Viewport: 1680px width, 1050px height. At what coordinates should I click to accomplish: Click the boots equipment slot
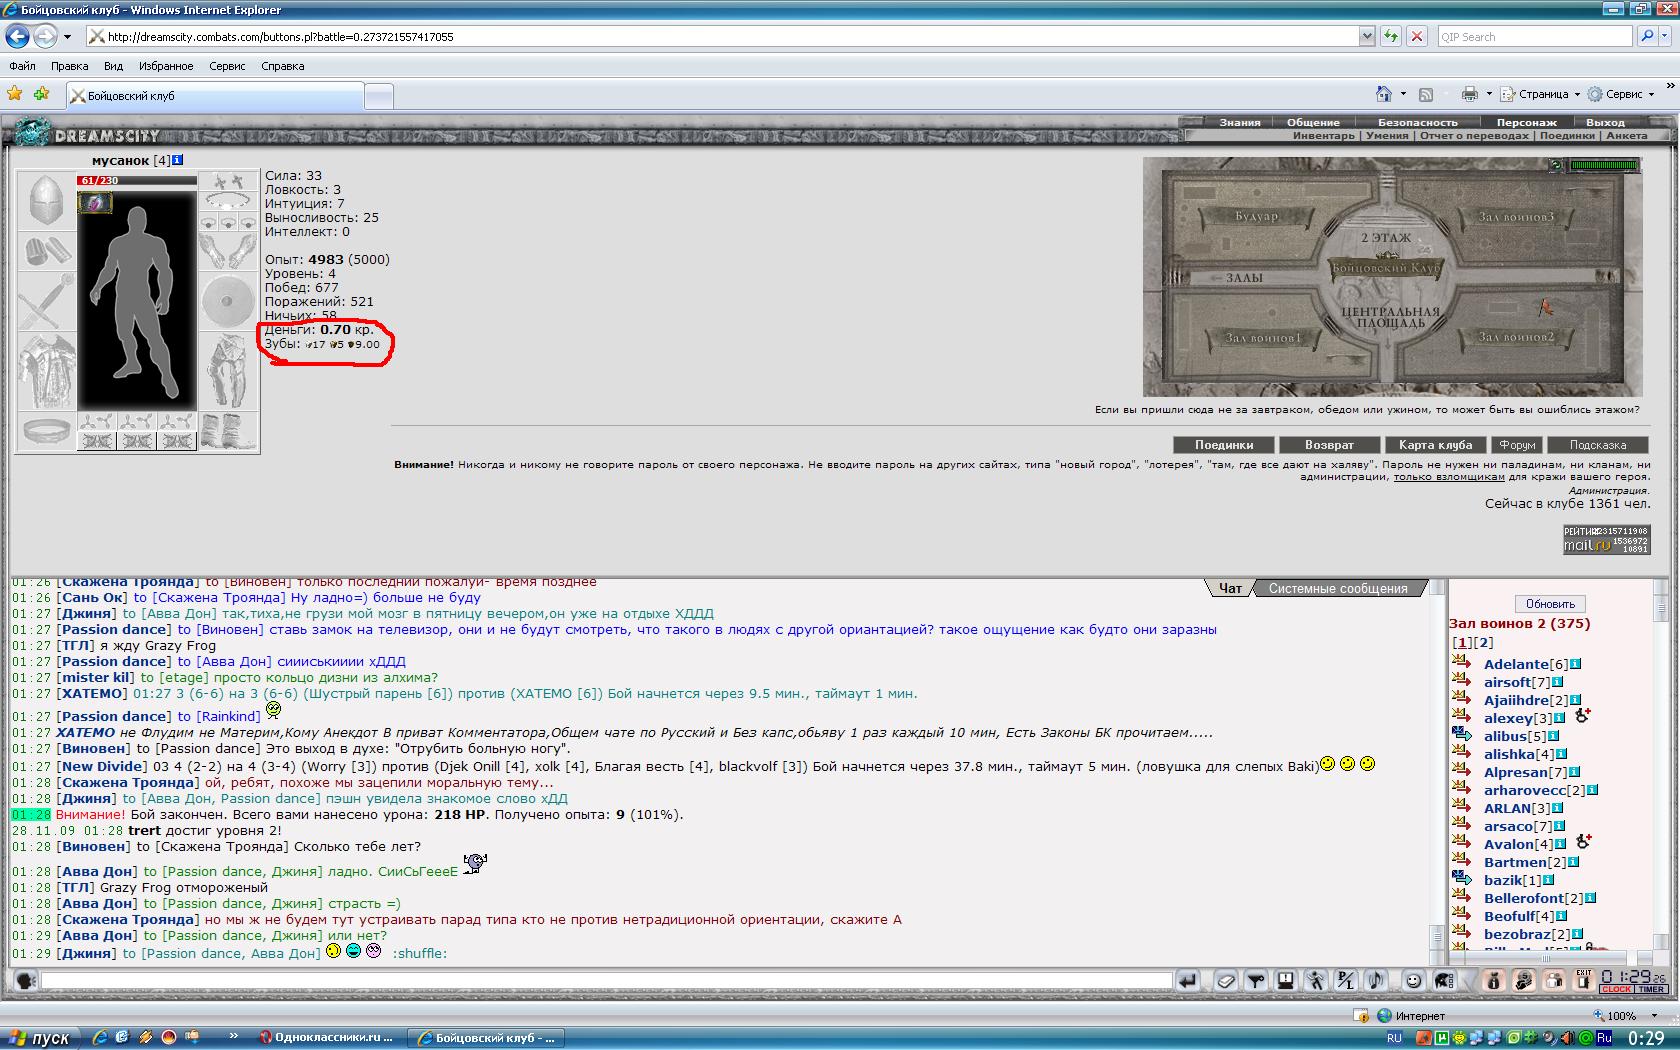pos(229,432)
